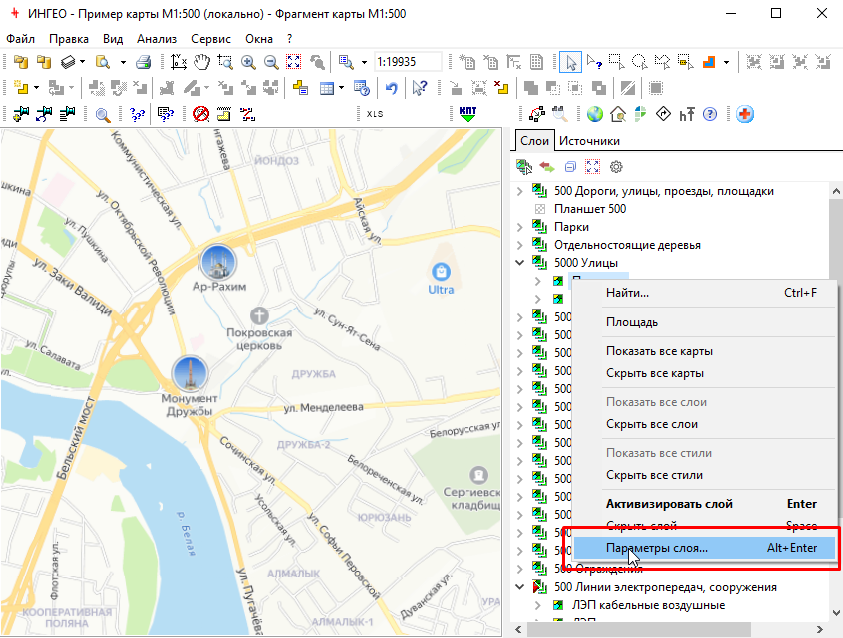843x638 pixels.
Task: Select the Планшет 500 layer row
Action: pos(590,209)
